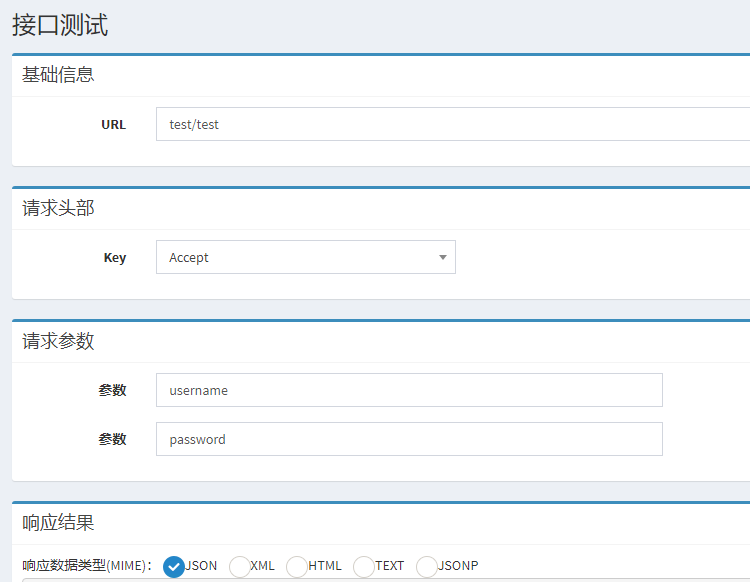Image resolution: width=750 pixels, height=582 pixels.
Task: Open the Accept key dropdown
Action: coord(306,257)
